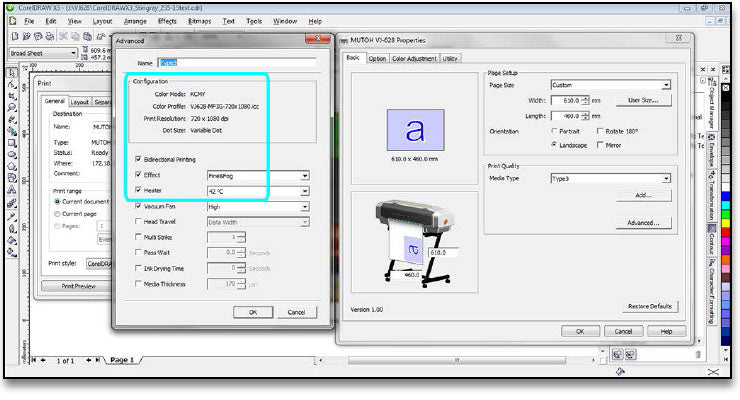Open the Broad Sheet paper dropdown
Screen dimensions: 740x400
(x=73, y=53)
